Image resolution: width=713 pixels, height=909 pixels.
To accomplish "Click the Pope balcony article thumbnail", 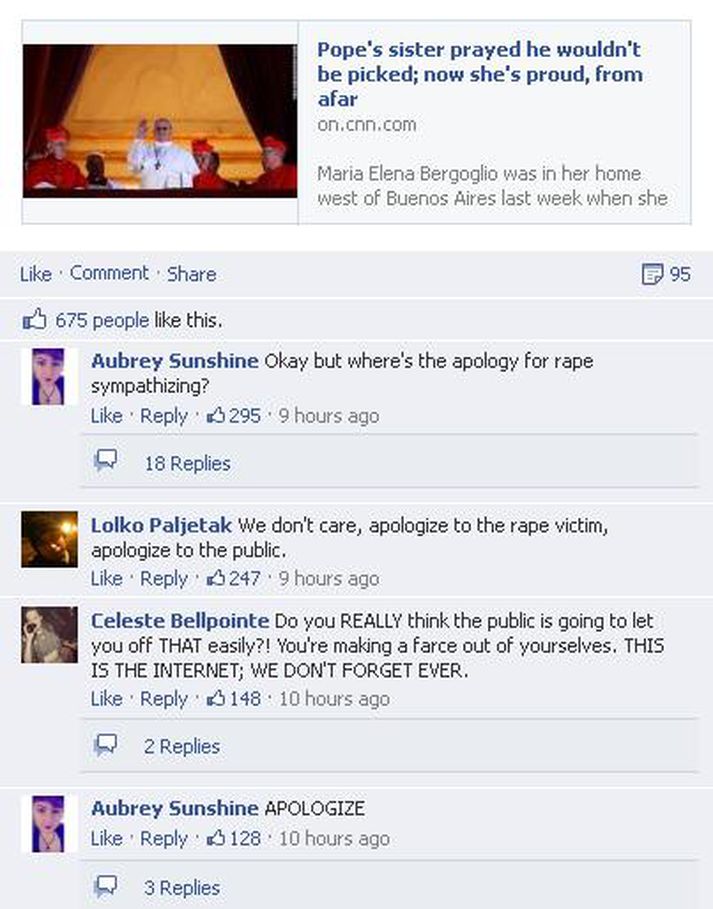I will click(160, 121).
